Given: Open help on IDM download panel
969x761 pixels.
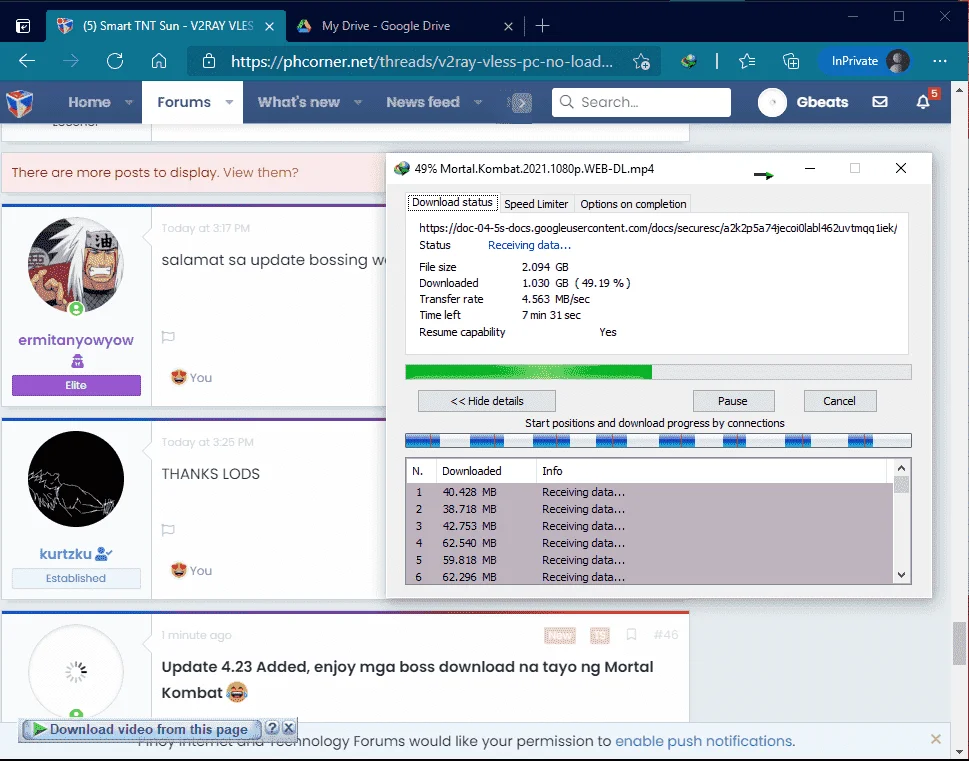Looking at the screenshot, I should pos(273,728).
